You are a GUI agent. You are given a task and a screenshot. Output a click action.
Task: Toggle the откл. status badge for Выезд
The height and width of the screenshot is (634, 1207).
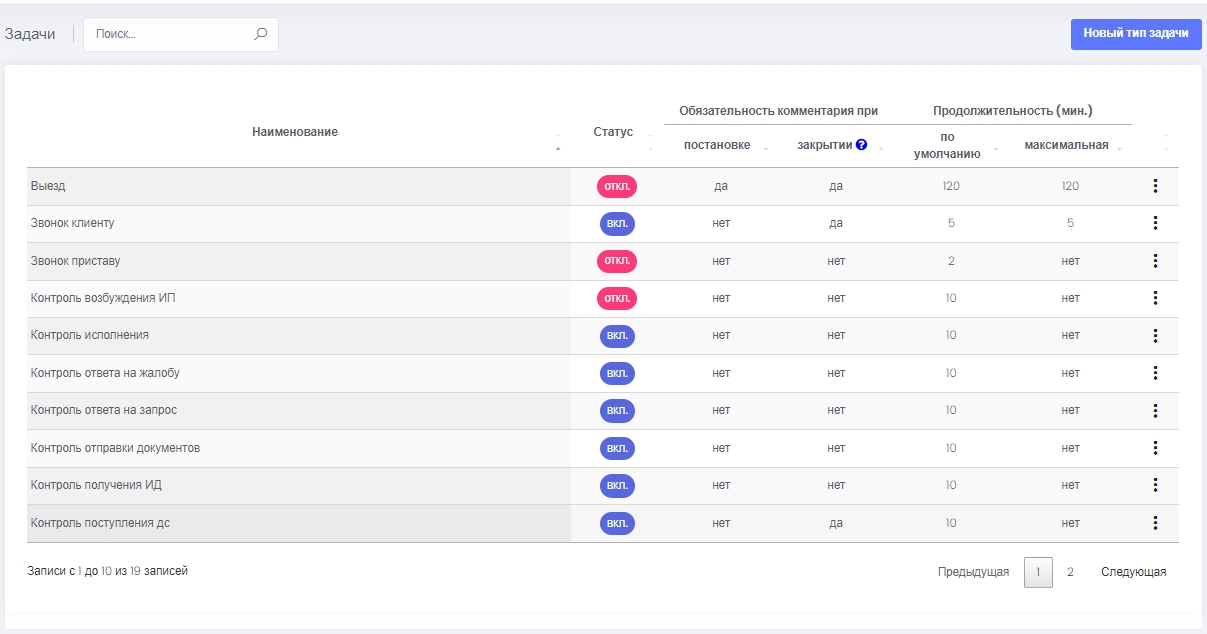617,186
